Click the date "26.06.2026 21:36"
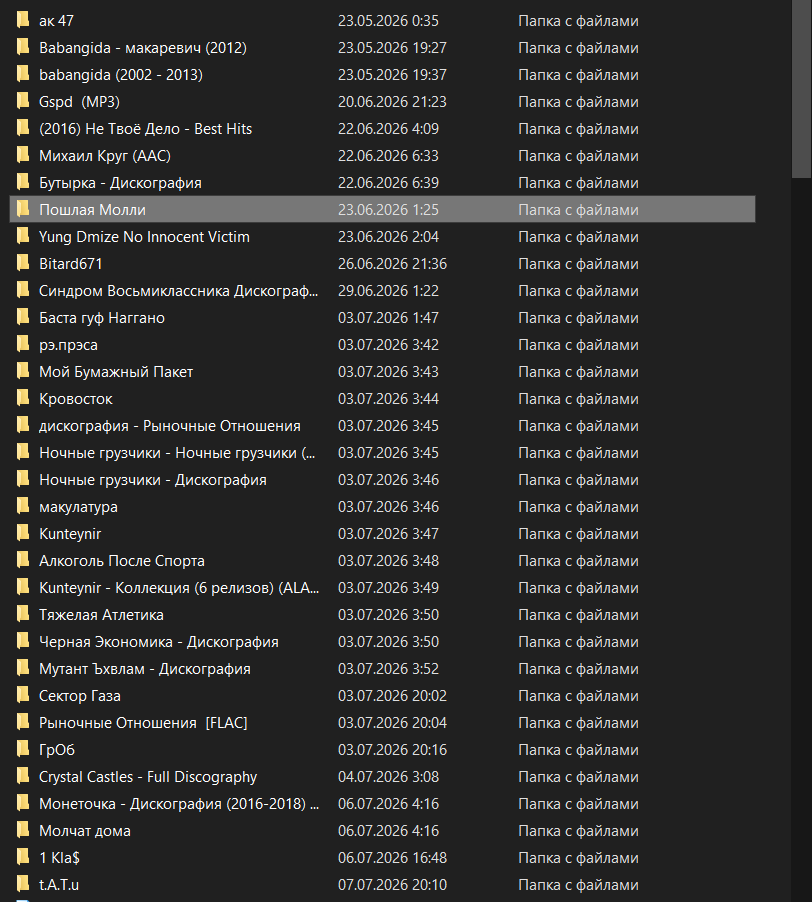This screenshot has width=812, height=902. (x=392, y=264)
